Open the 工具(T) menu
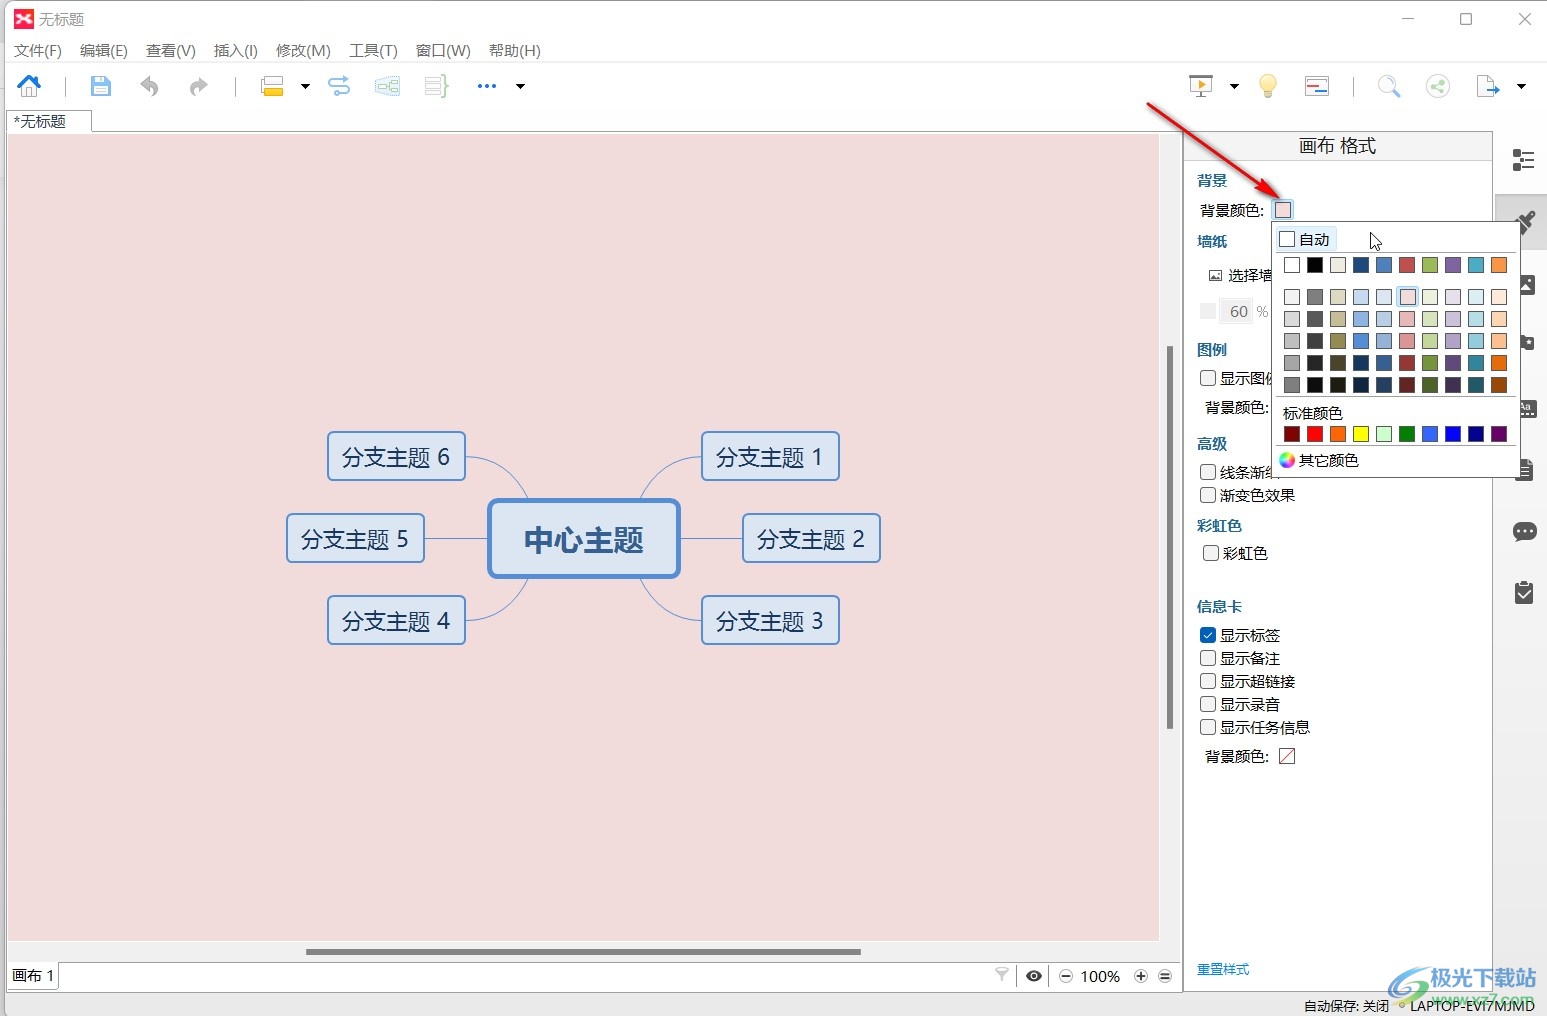The width and height of the screenshot is (1547, 1016). coord(373,51)
